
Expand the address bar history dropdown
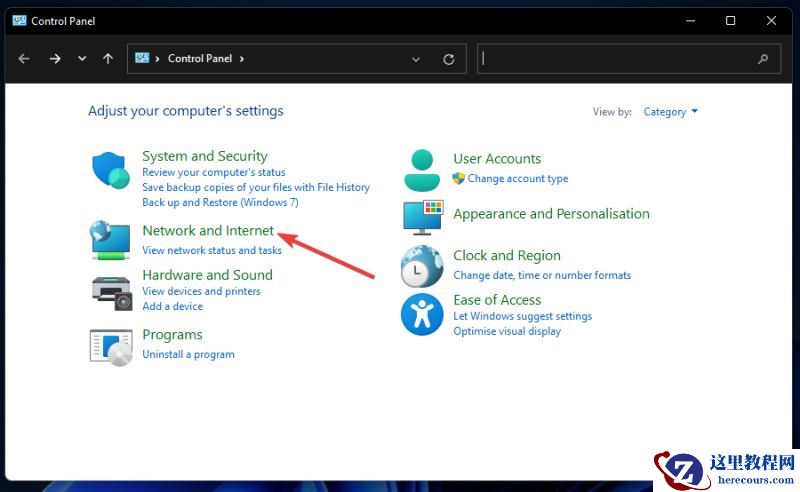pyautogui.click(x=416, y=59)
